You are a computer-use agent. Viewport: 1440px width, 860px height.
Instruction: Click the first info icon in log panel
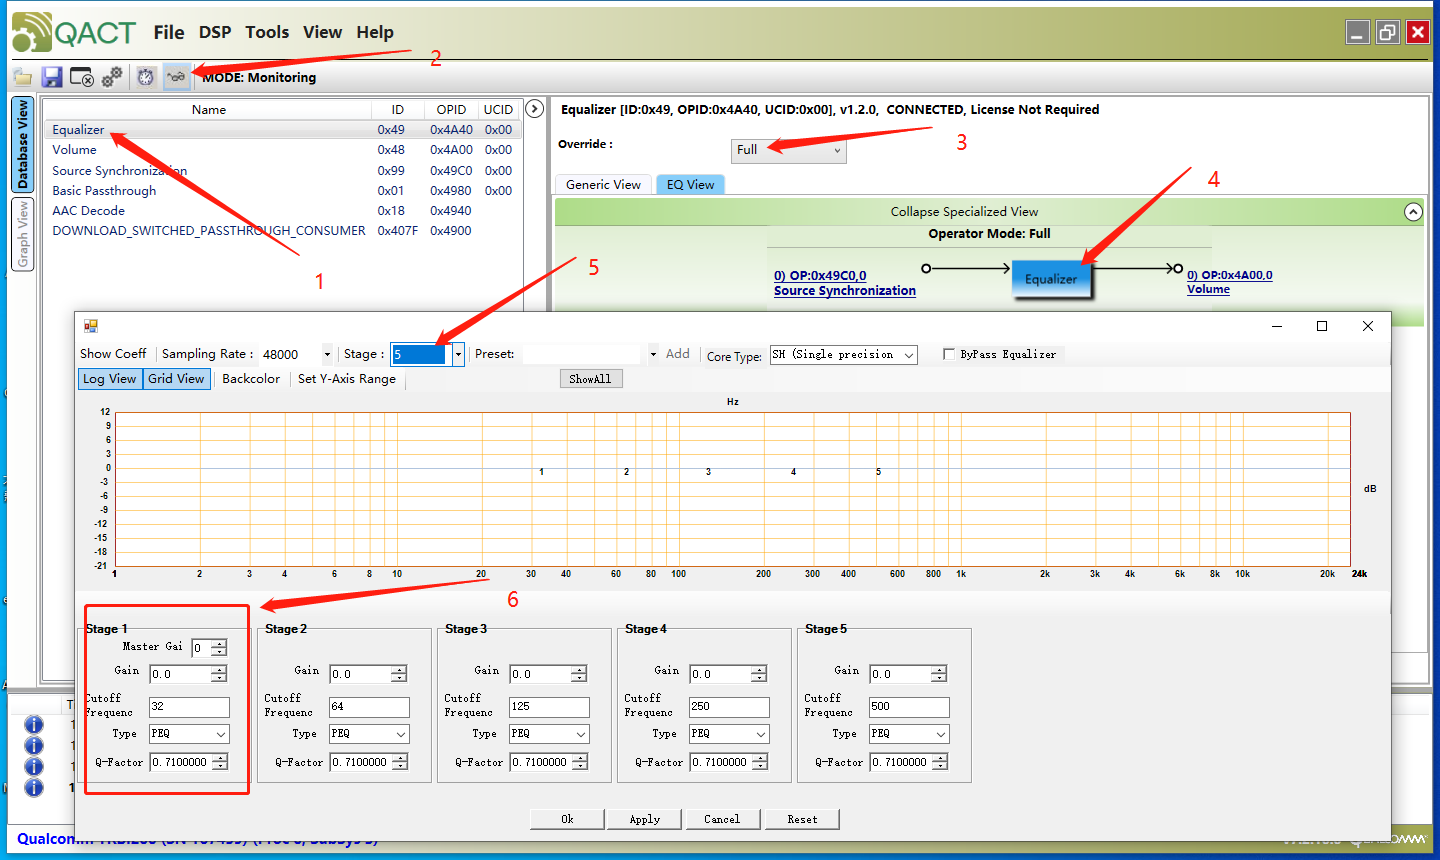click(x=33, y=725)
